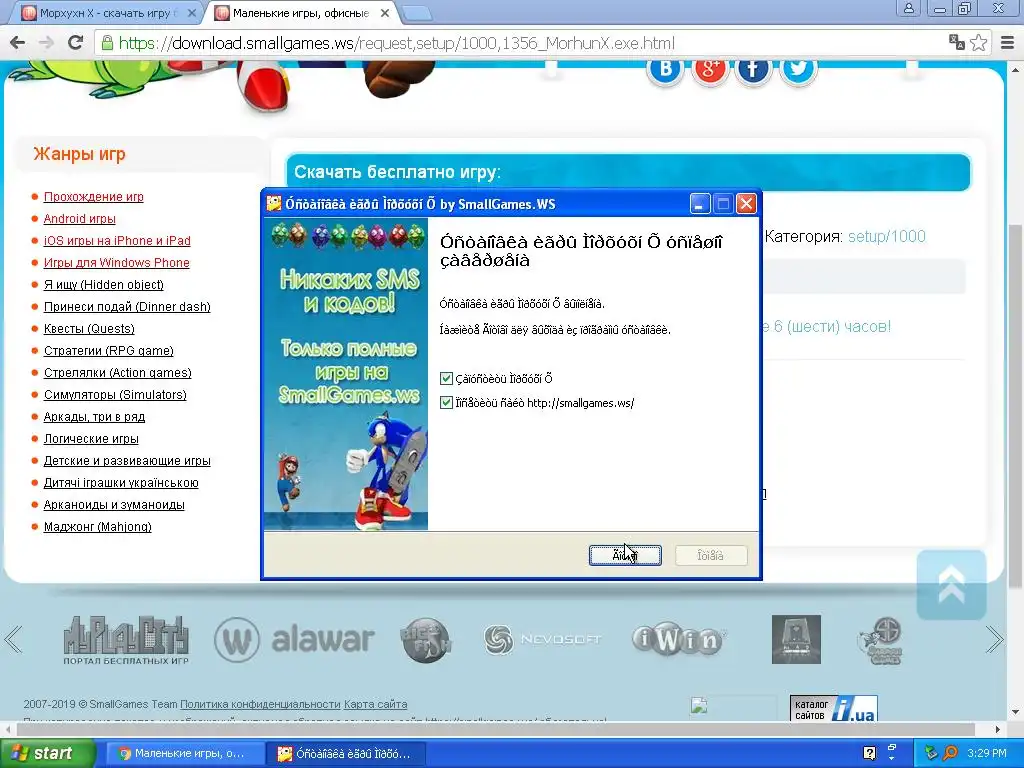Click the tray help question mark icon
The height and width of the screenshot is (768, 1024).
point(869,753)
